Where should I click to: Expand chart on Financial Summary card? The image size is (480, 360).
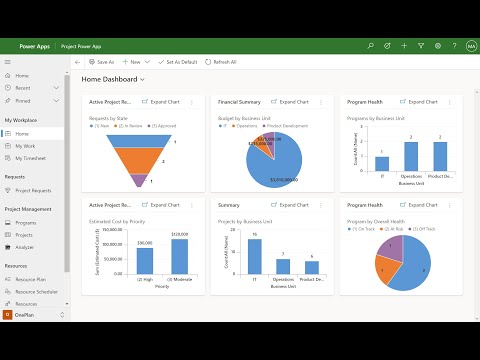click(290, 102)
